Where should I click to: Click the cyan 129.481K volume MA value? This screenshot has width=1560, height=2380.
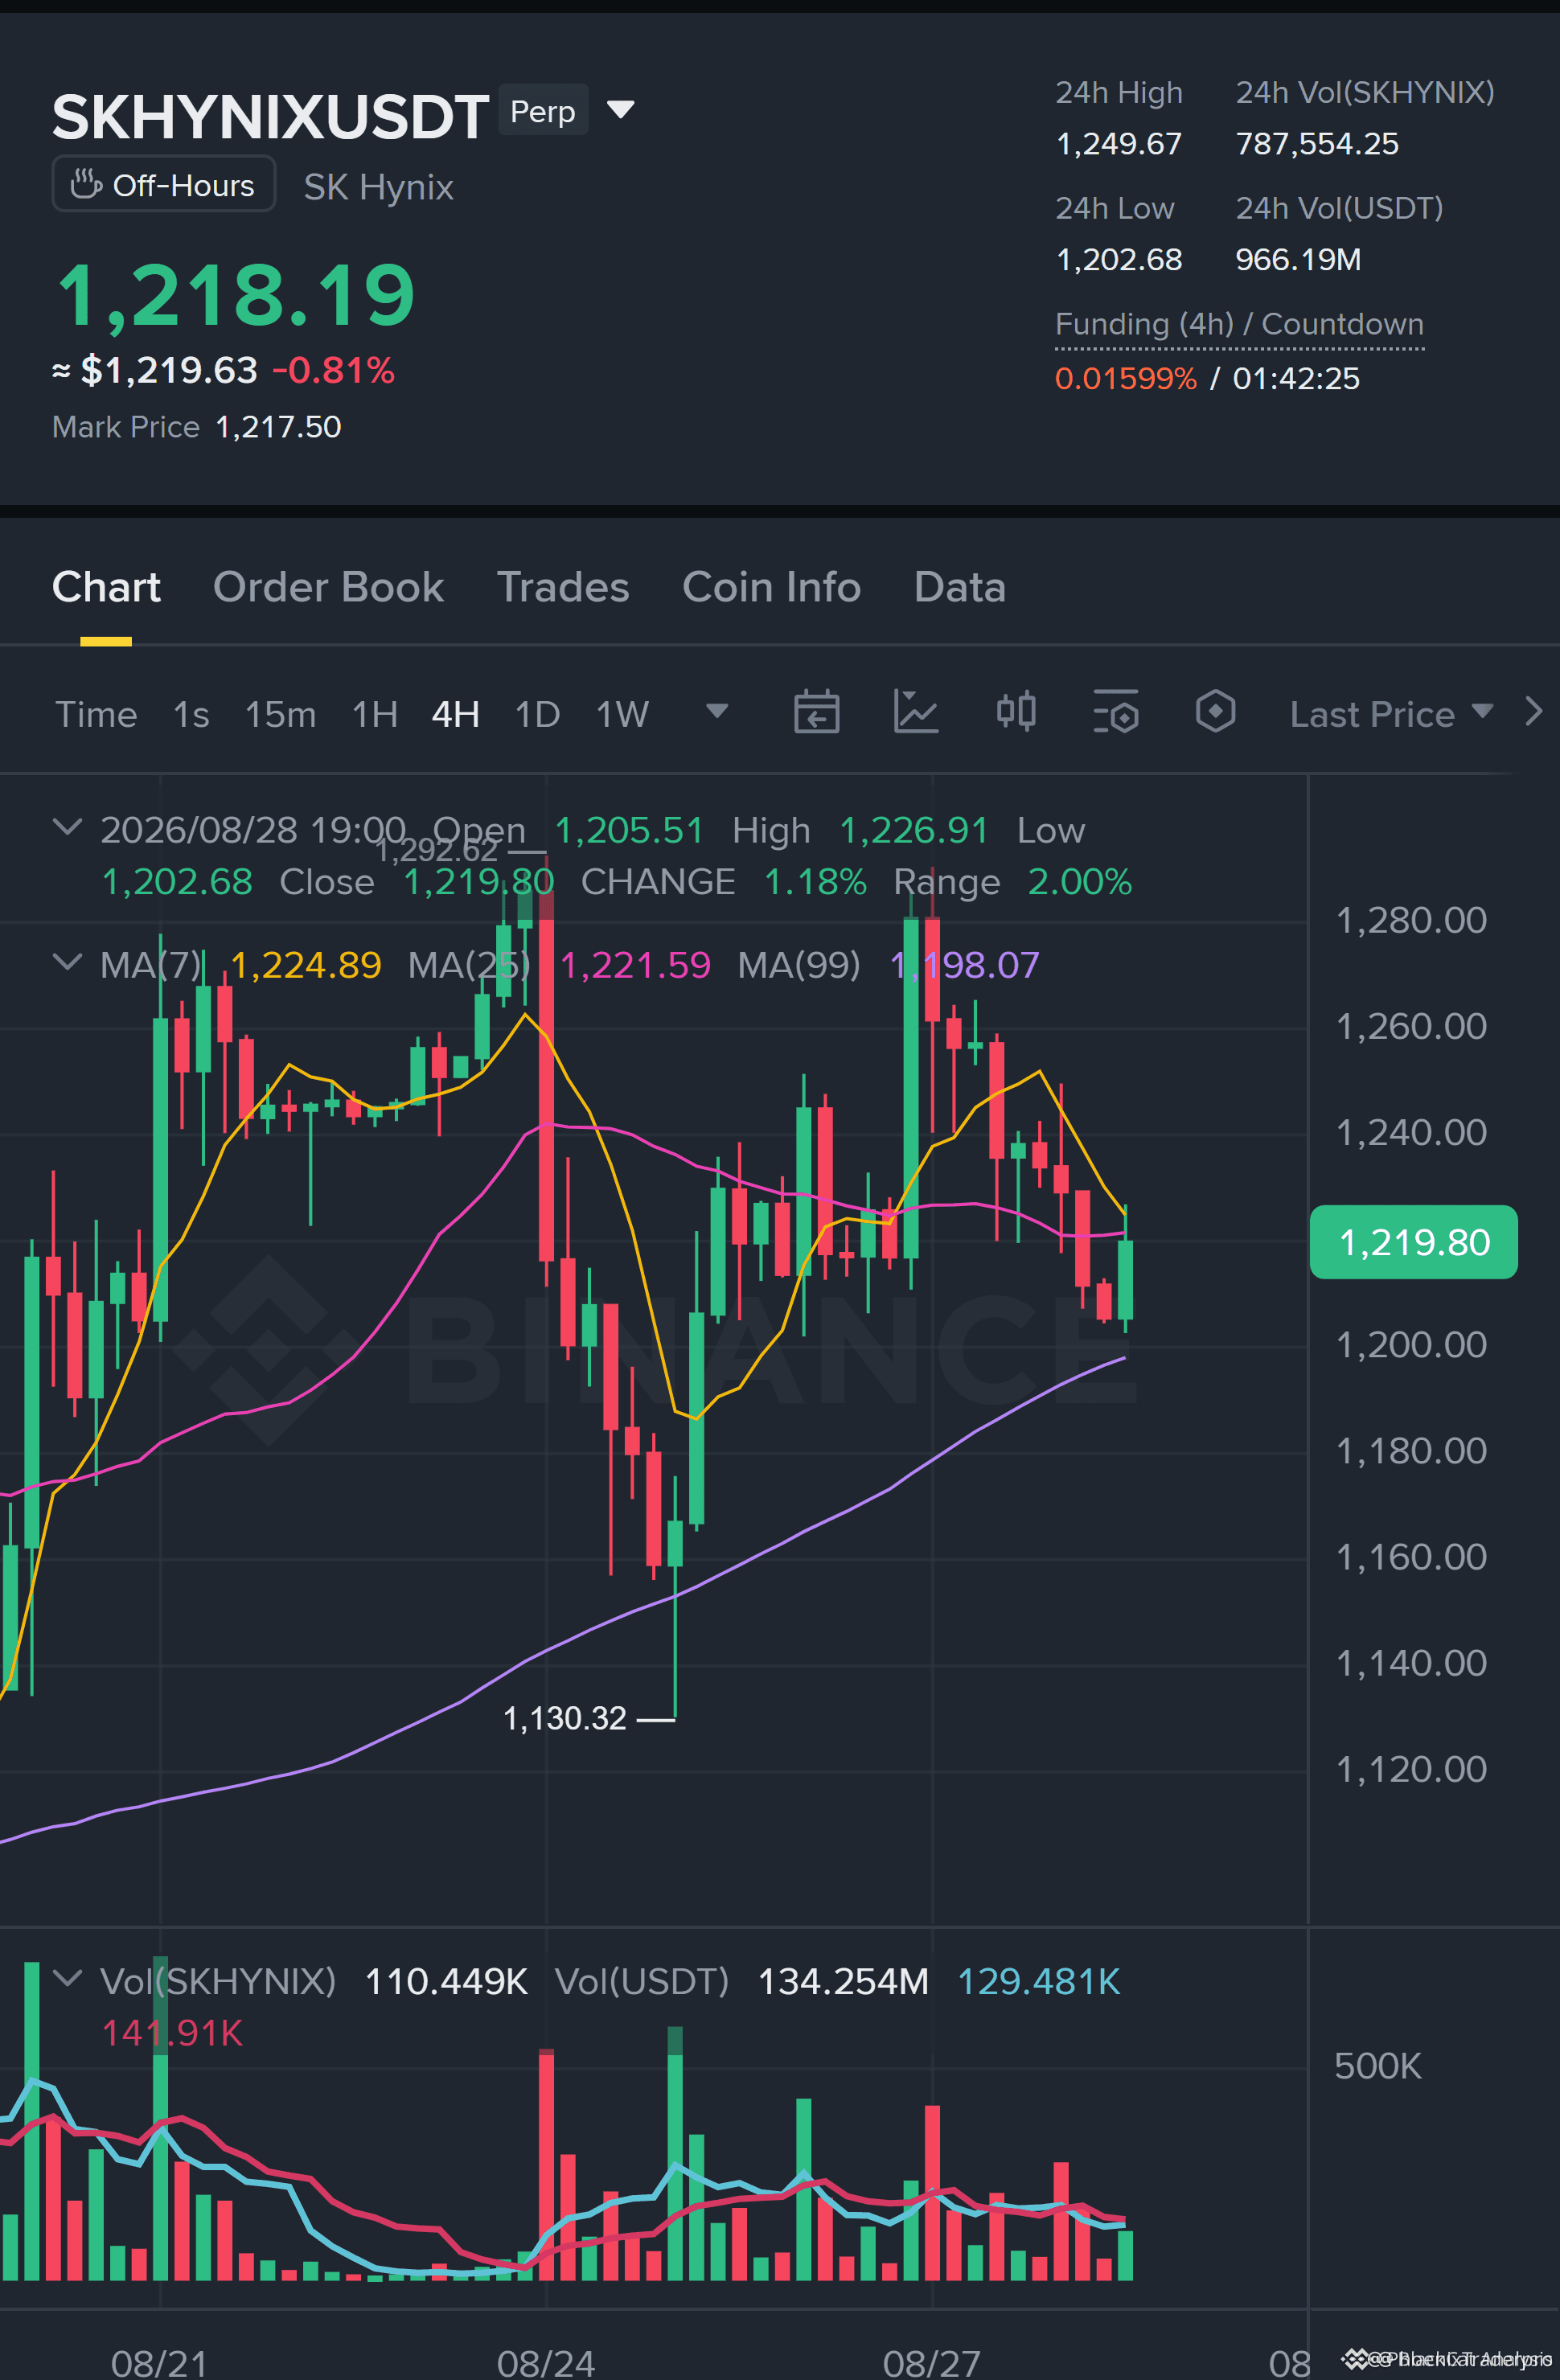pos(1039,1981)
